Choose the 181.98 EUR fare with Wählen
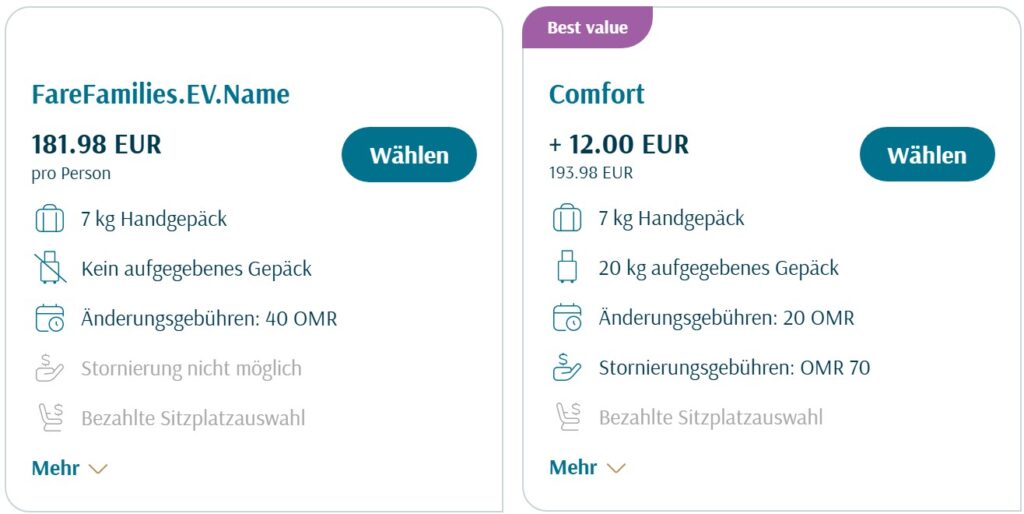 pyautogui.click(x=409, y=155)
